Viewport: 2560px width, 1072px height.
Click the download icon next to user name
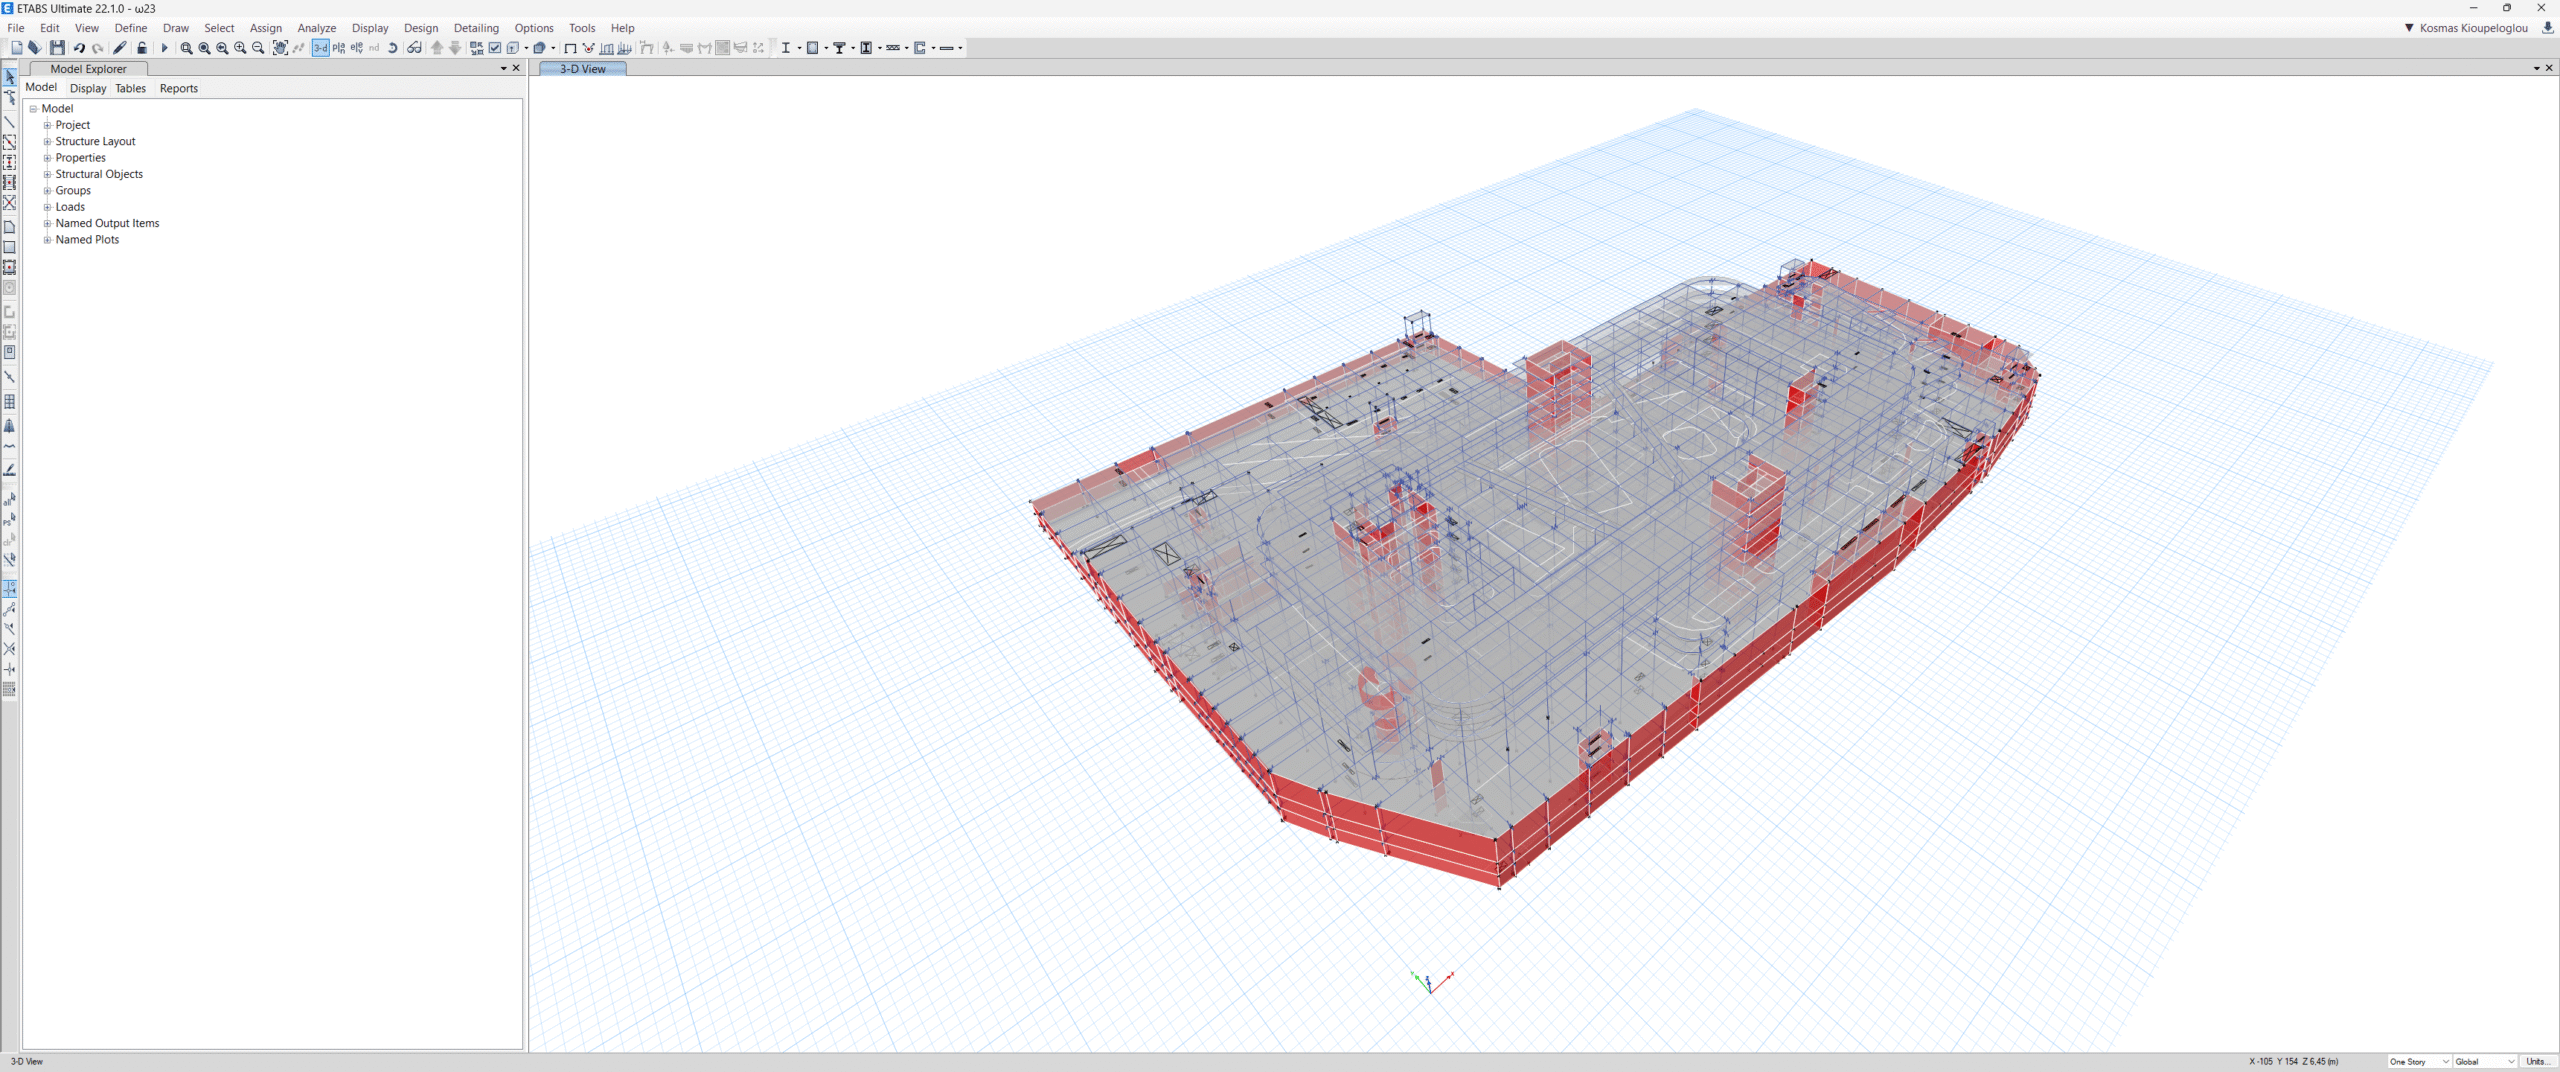pos(2547,28)
